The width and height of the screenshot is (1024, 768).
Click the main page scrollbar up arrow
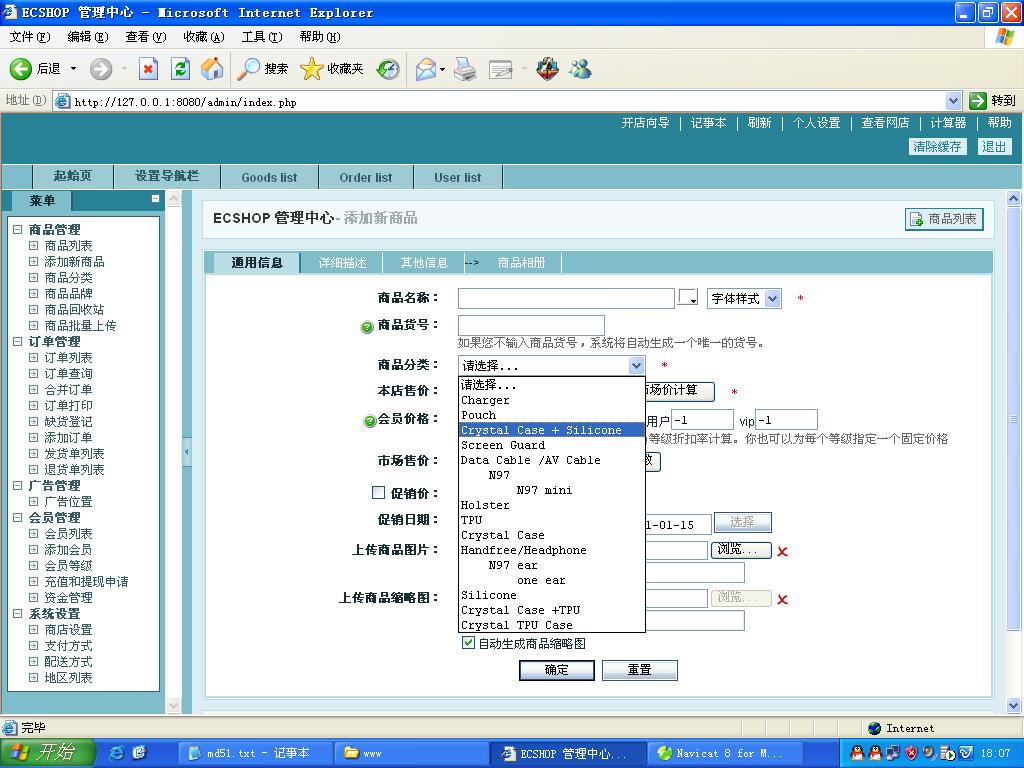click(1013, 198)
